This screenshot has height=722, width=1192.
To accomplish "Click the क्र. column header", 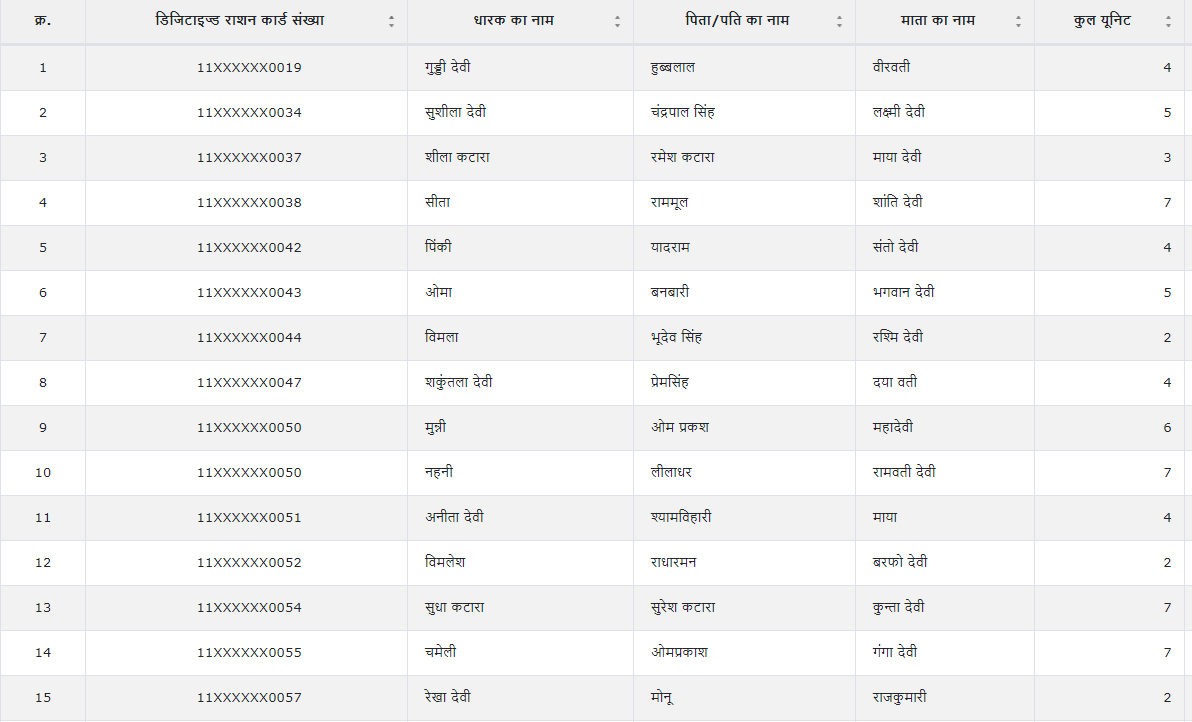I will [42, 21].
